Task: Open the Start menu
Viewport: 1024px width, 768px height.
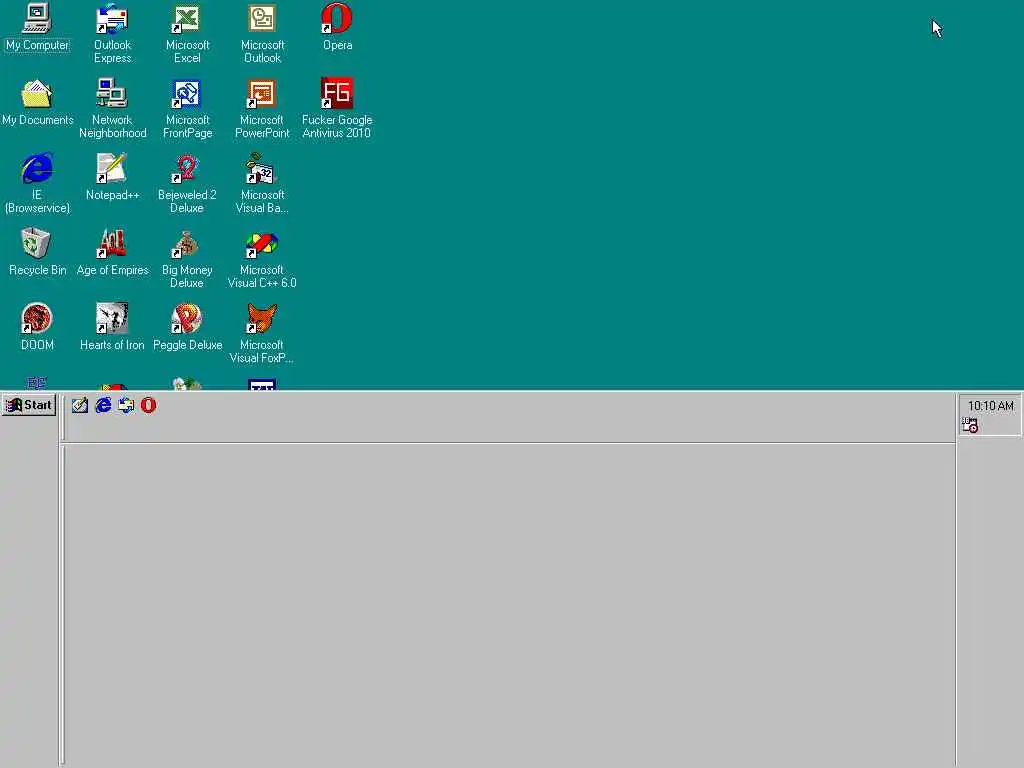Action: (x=29, y=406)
